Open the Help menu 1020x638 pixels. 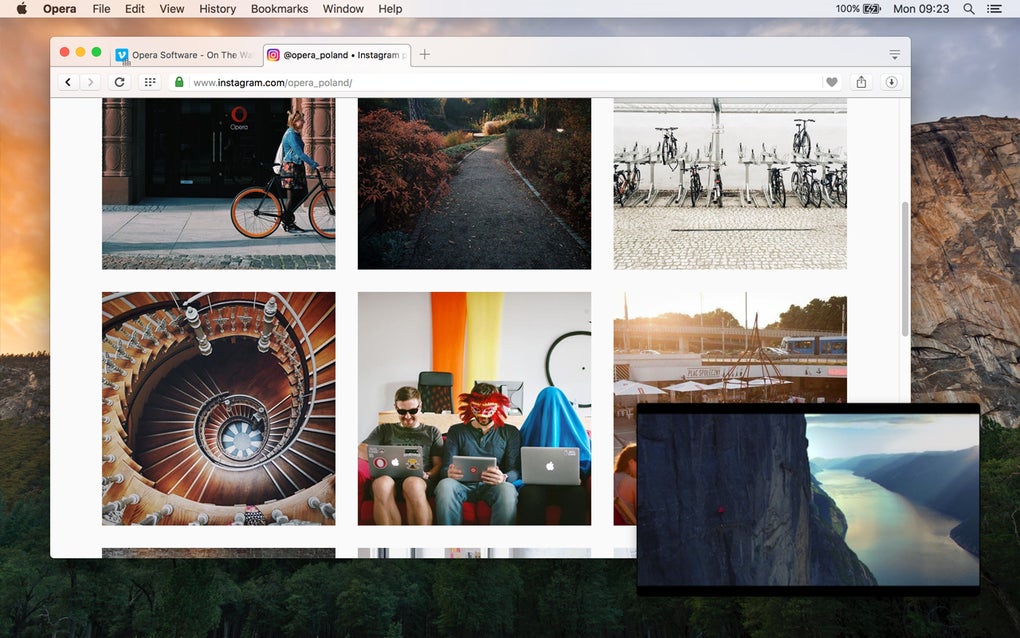coord(390,8)
